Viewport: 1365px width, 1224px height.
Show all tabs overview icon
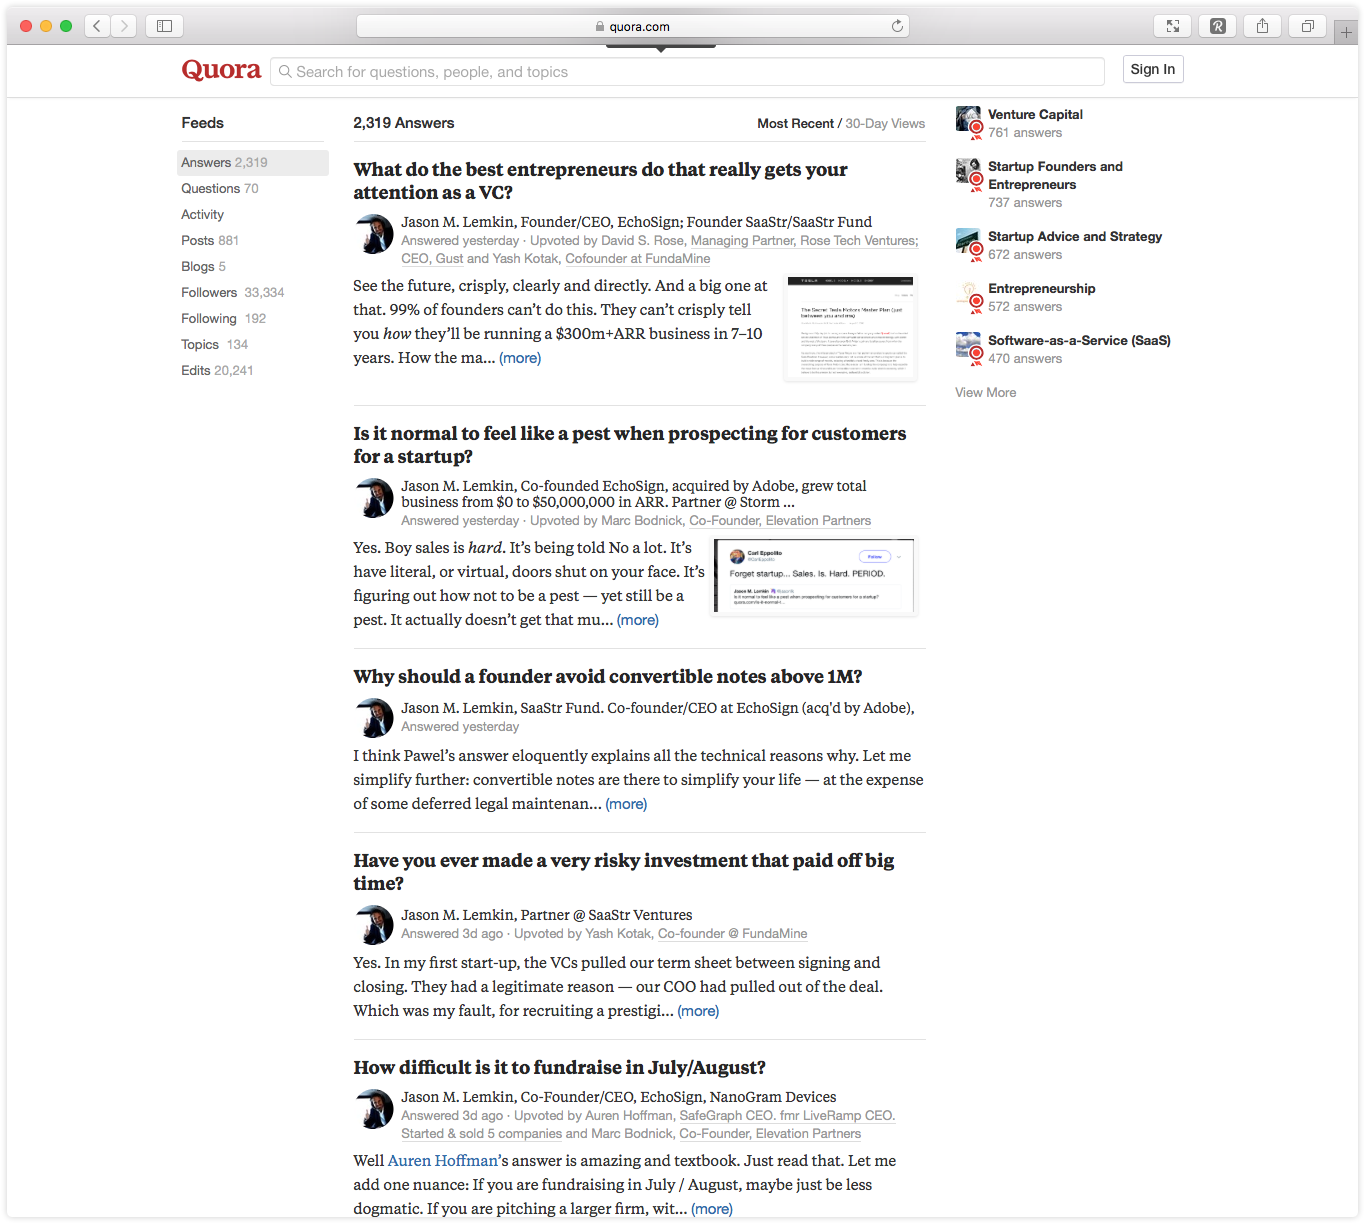tap(1308, 26)
